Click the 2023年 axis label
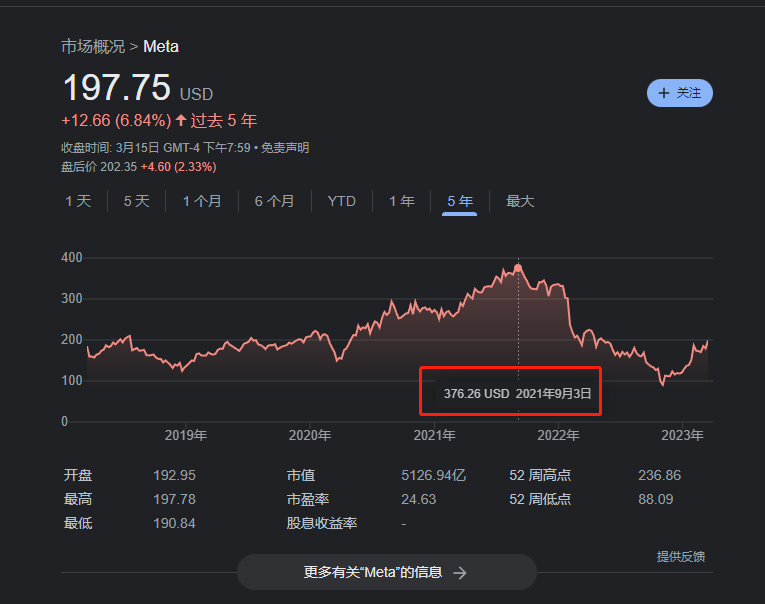The image size is (765, 604). coord(682,435)
